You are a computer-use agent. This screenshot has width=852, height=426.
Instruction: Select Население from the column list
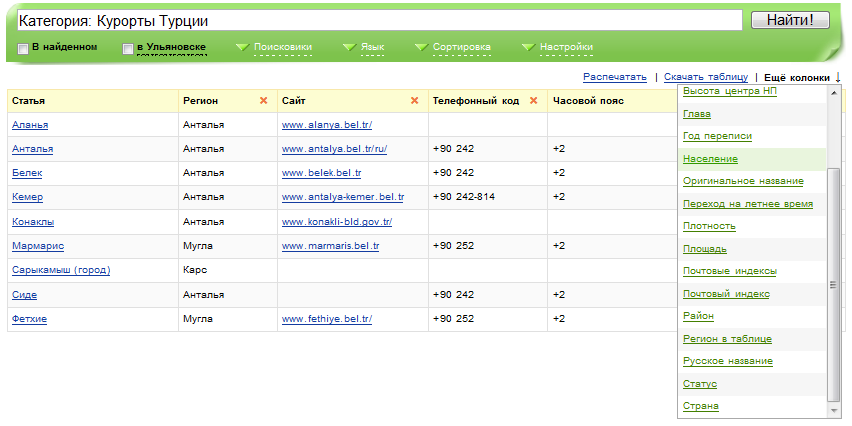(x=710, y=159)
